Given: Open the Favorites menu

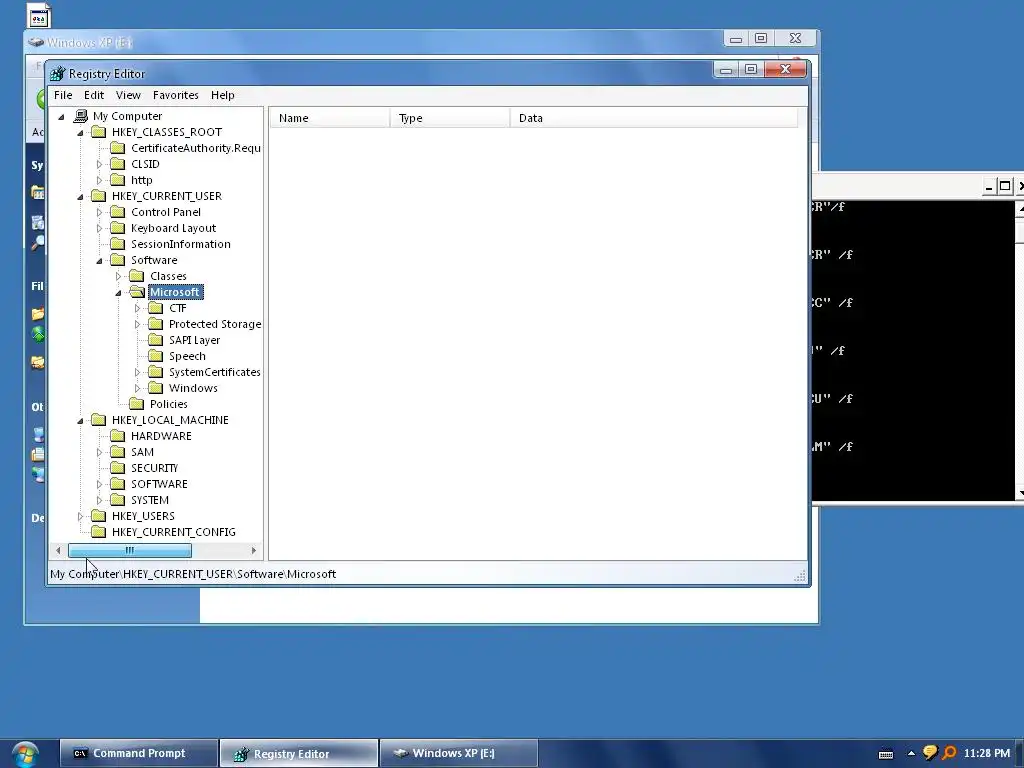Looking at the screenshot, I should (x=175, y=95).
